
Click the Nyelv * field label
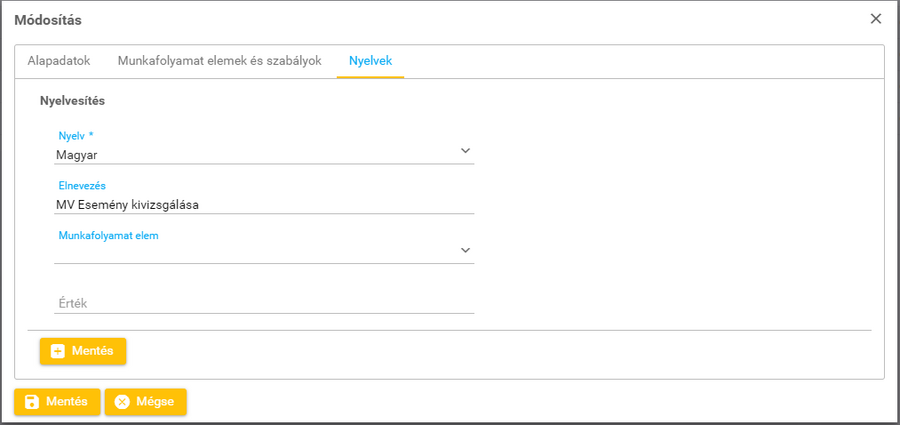pos(76,135)
